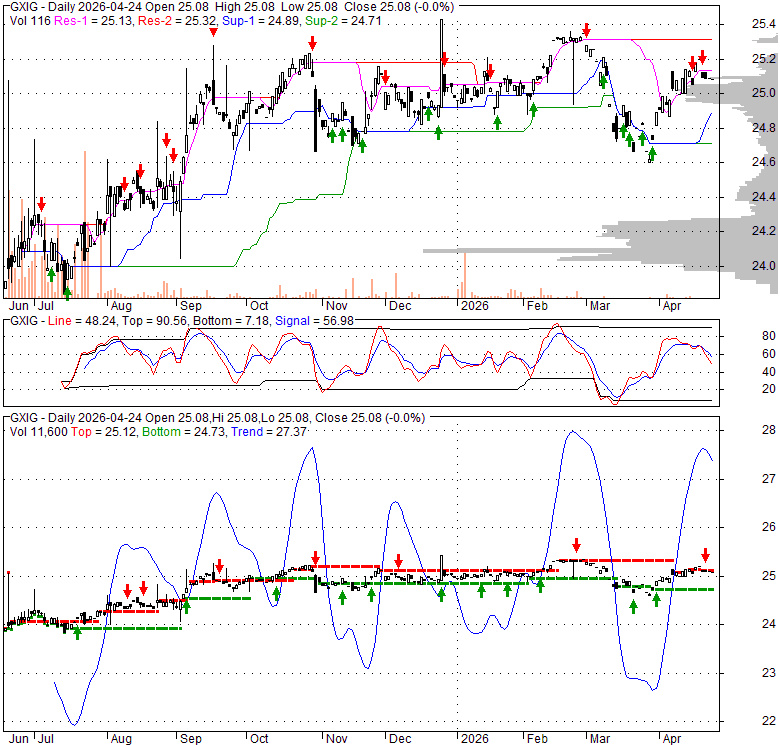The image size is (780, 745).
Task: Click the red sell arrow at February's high in top chart
Action: [586, 30]
